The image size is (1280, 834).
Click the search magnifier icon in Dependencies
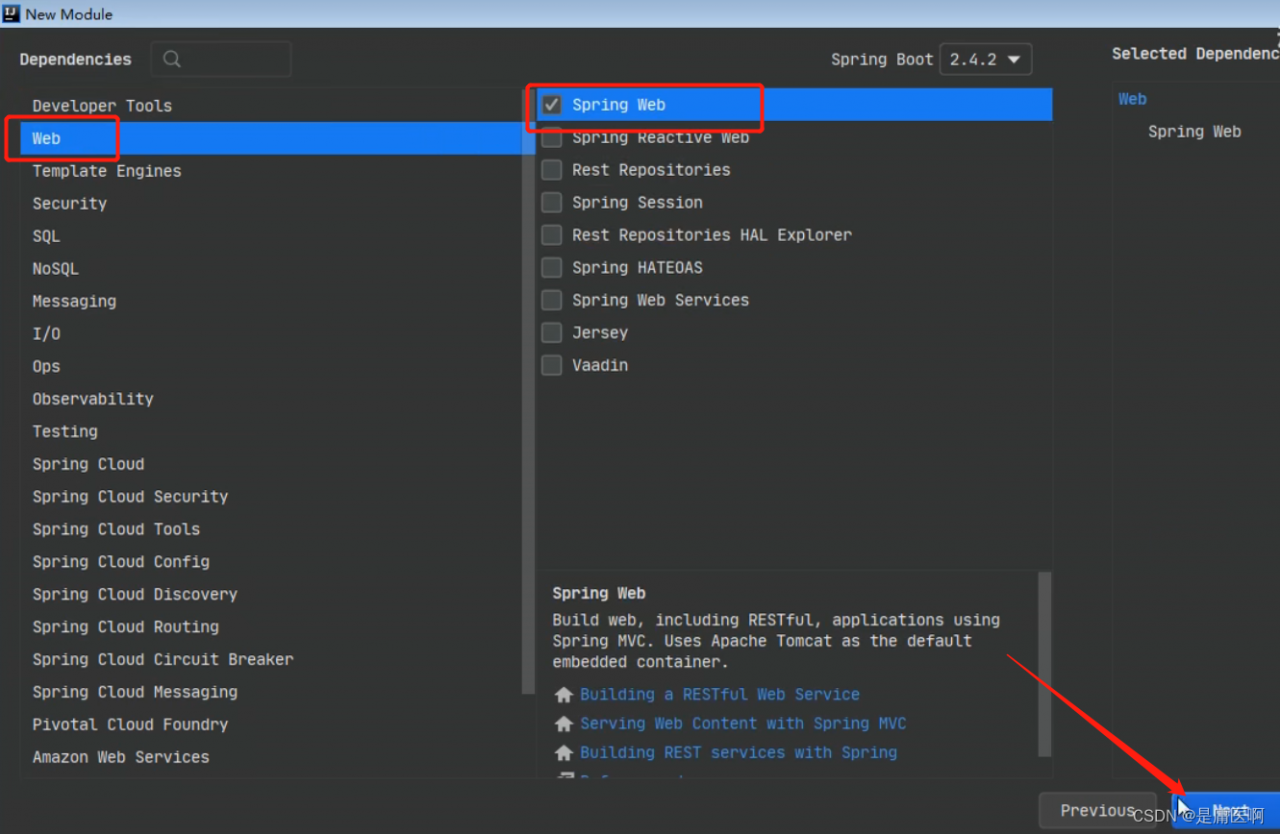(x=172, y=59)
